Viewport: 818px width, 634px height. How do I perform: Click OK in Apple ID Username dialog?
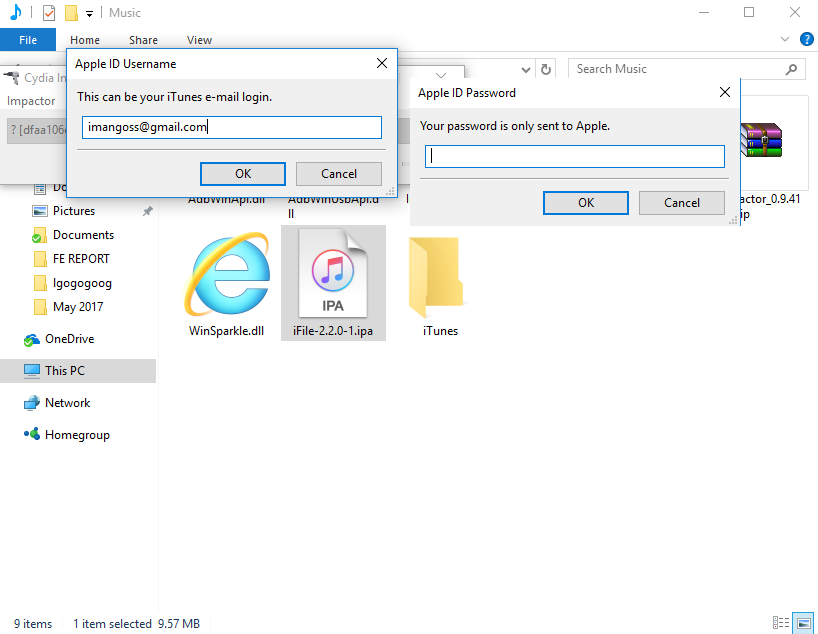243,174
